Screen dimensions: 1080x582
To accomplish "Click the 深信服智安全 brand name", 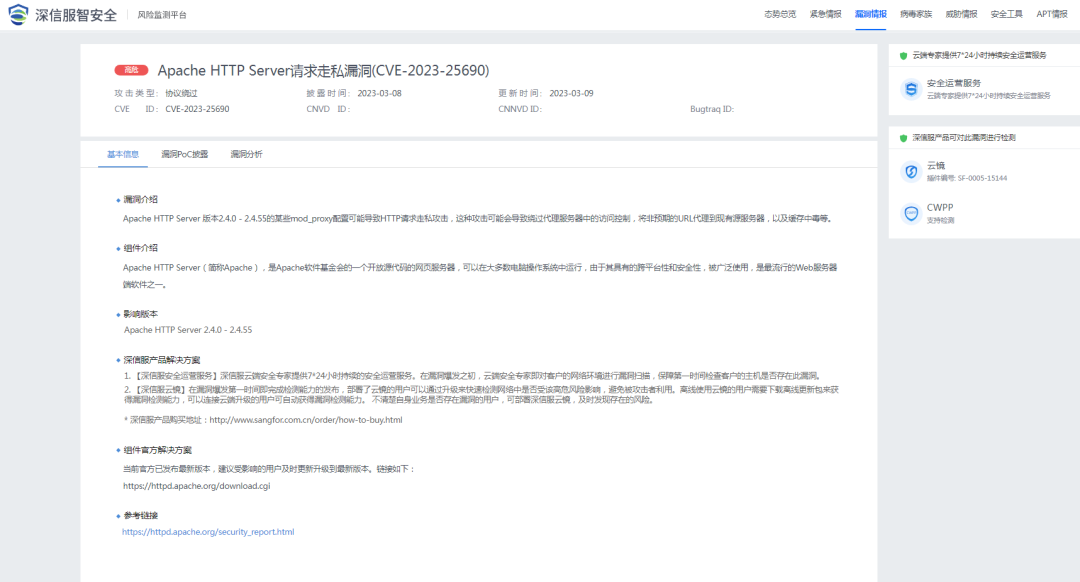I will 76,15.
